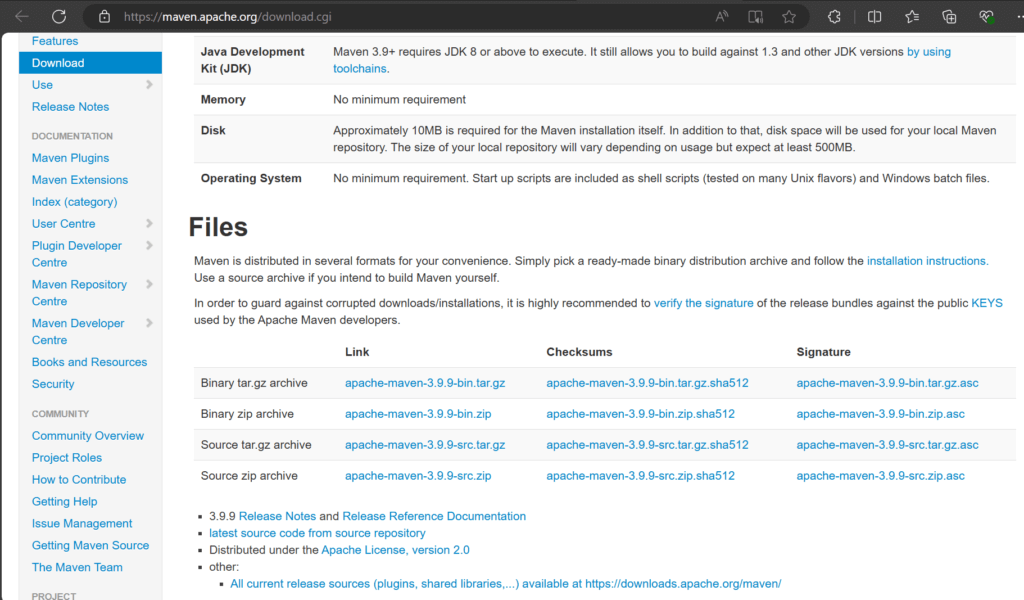Viewport: 1024px width, 600px height.
Task: Open browser extensions puzzle icon
Action: point(834,16)
